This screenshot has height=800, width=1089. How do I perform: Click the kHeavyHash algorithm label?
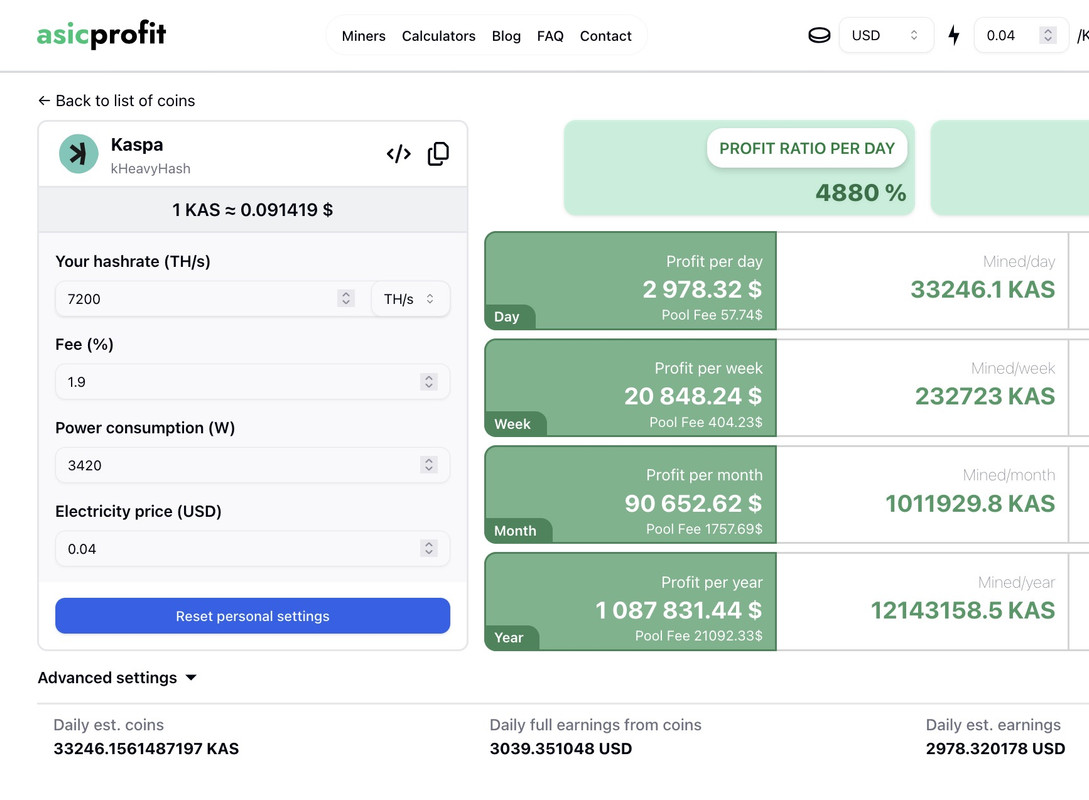[x=151, y=169]
